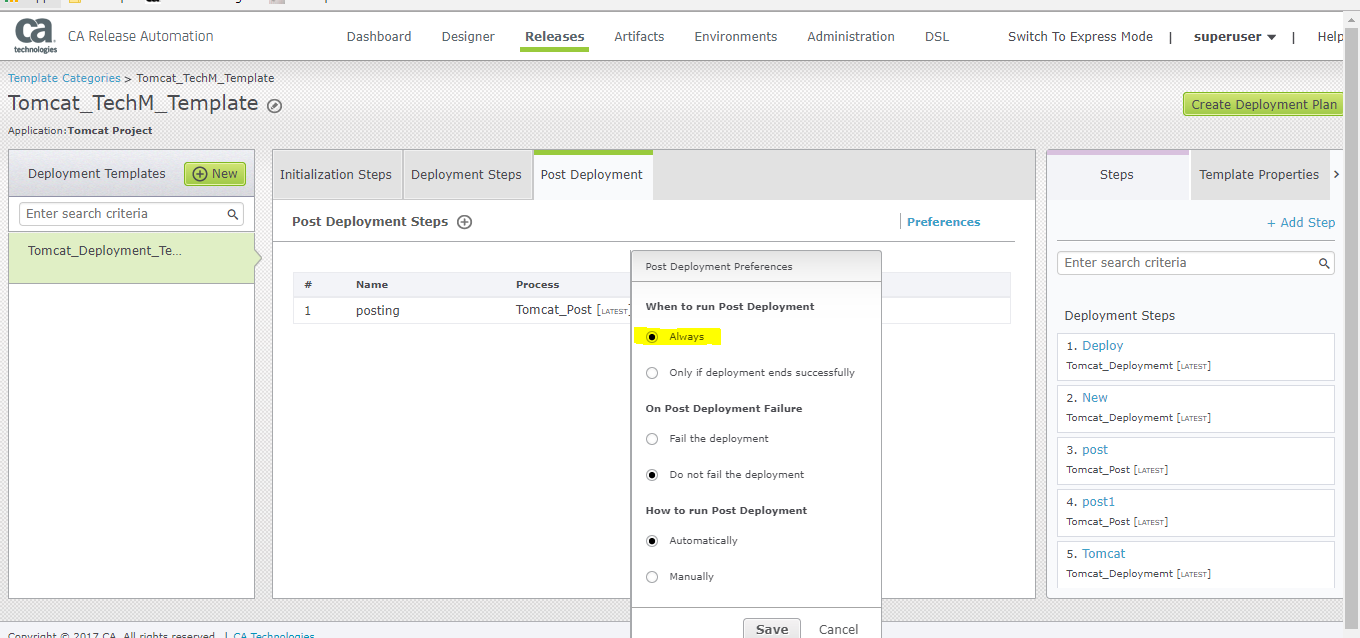Click the CA Technologies logo
The image size is (1360, 638).
pyautogui.click(x=35, y=36)
